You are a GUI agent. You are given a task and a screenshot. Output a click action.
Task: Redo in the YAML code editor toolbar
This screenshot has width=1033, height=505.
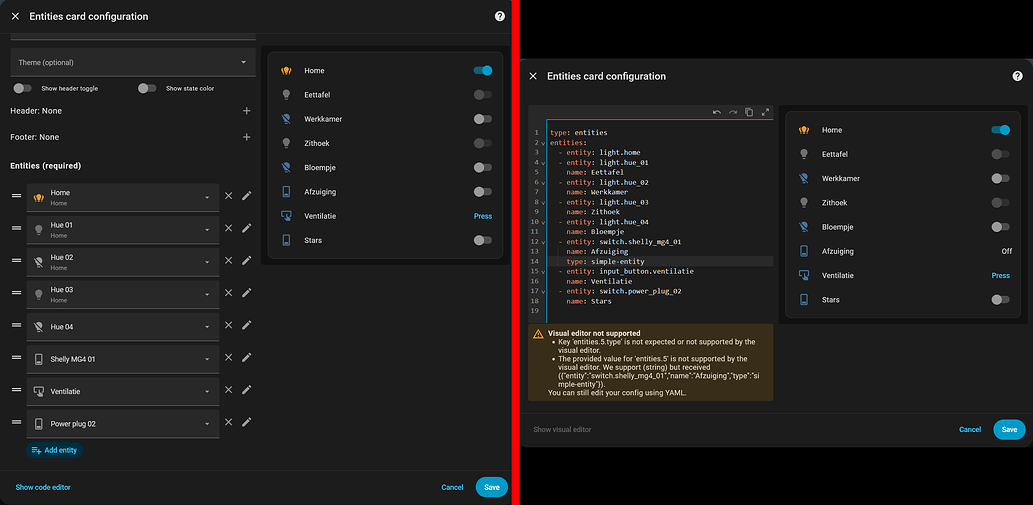tap(733, 113)
